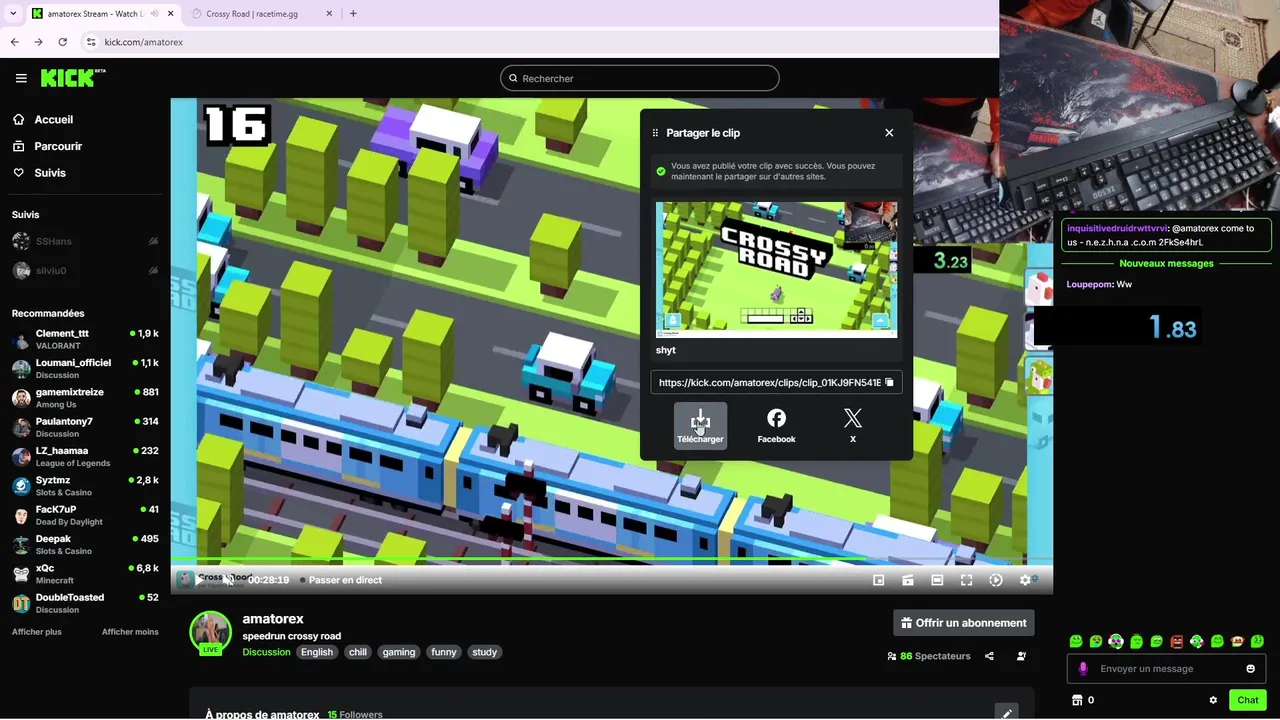This screenshot has width=1280, height=720.
Task: Share the clip on Facebook
Action: [776, 426]
